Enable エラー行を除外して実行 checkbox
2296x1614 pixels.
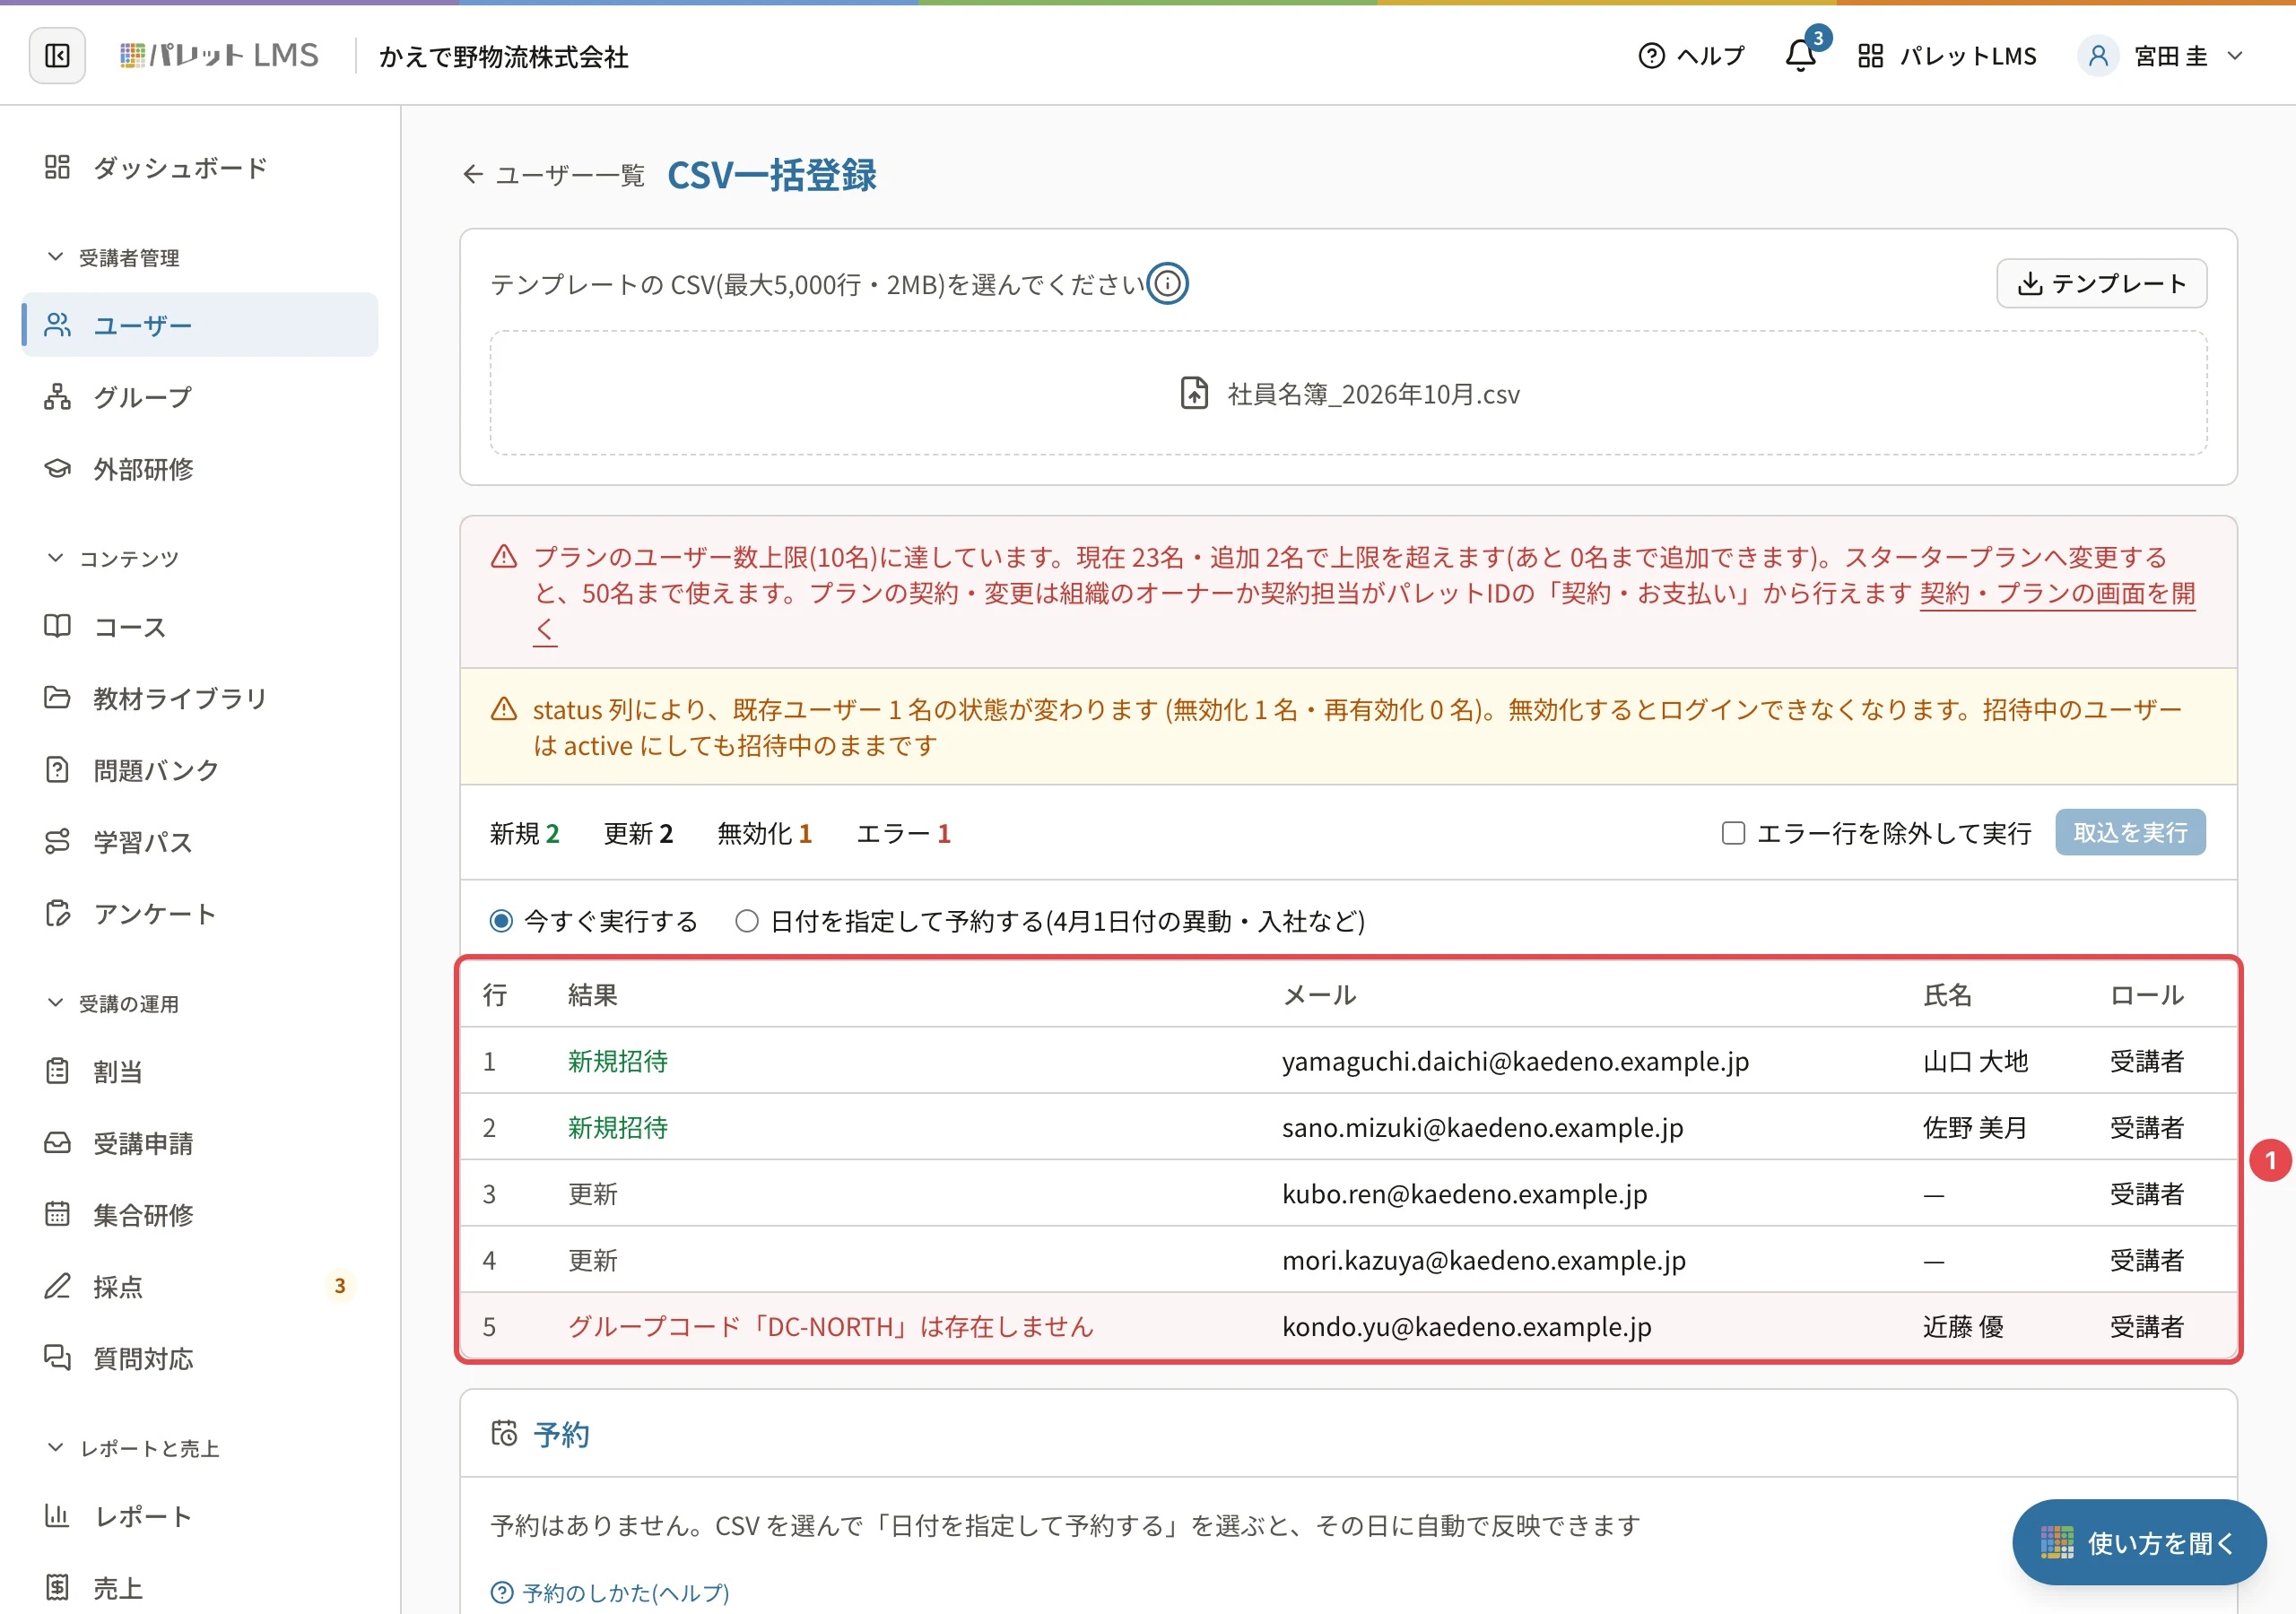point(1733,833)
